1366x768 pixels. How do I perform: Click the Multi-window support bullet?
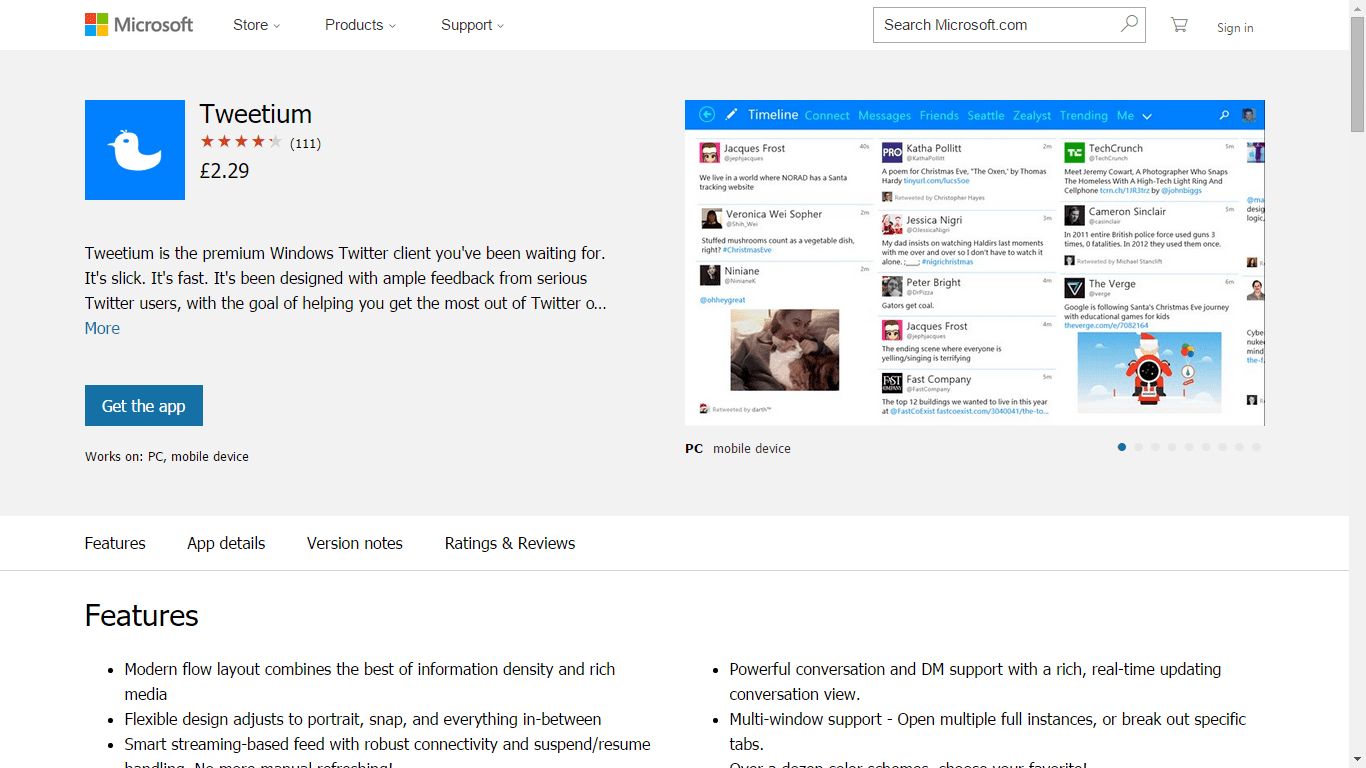[x=988, y=732]
